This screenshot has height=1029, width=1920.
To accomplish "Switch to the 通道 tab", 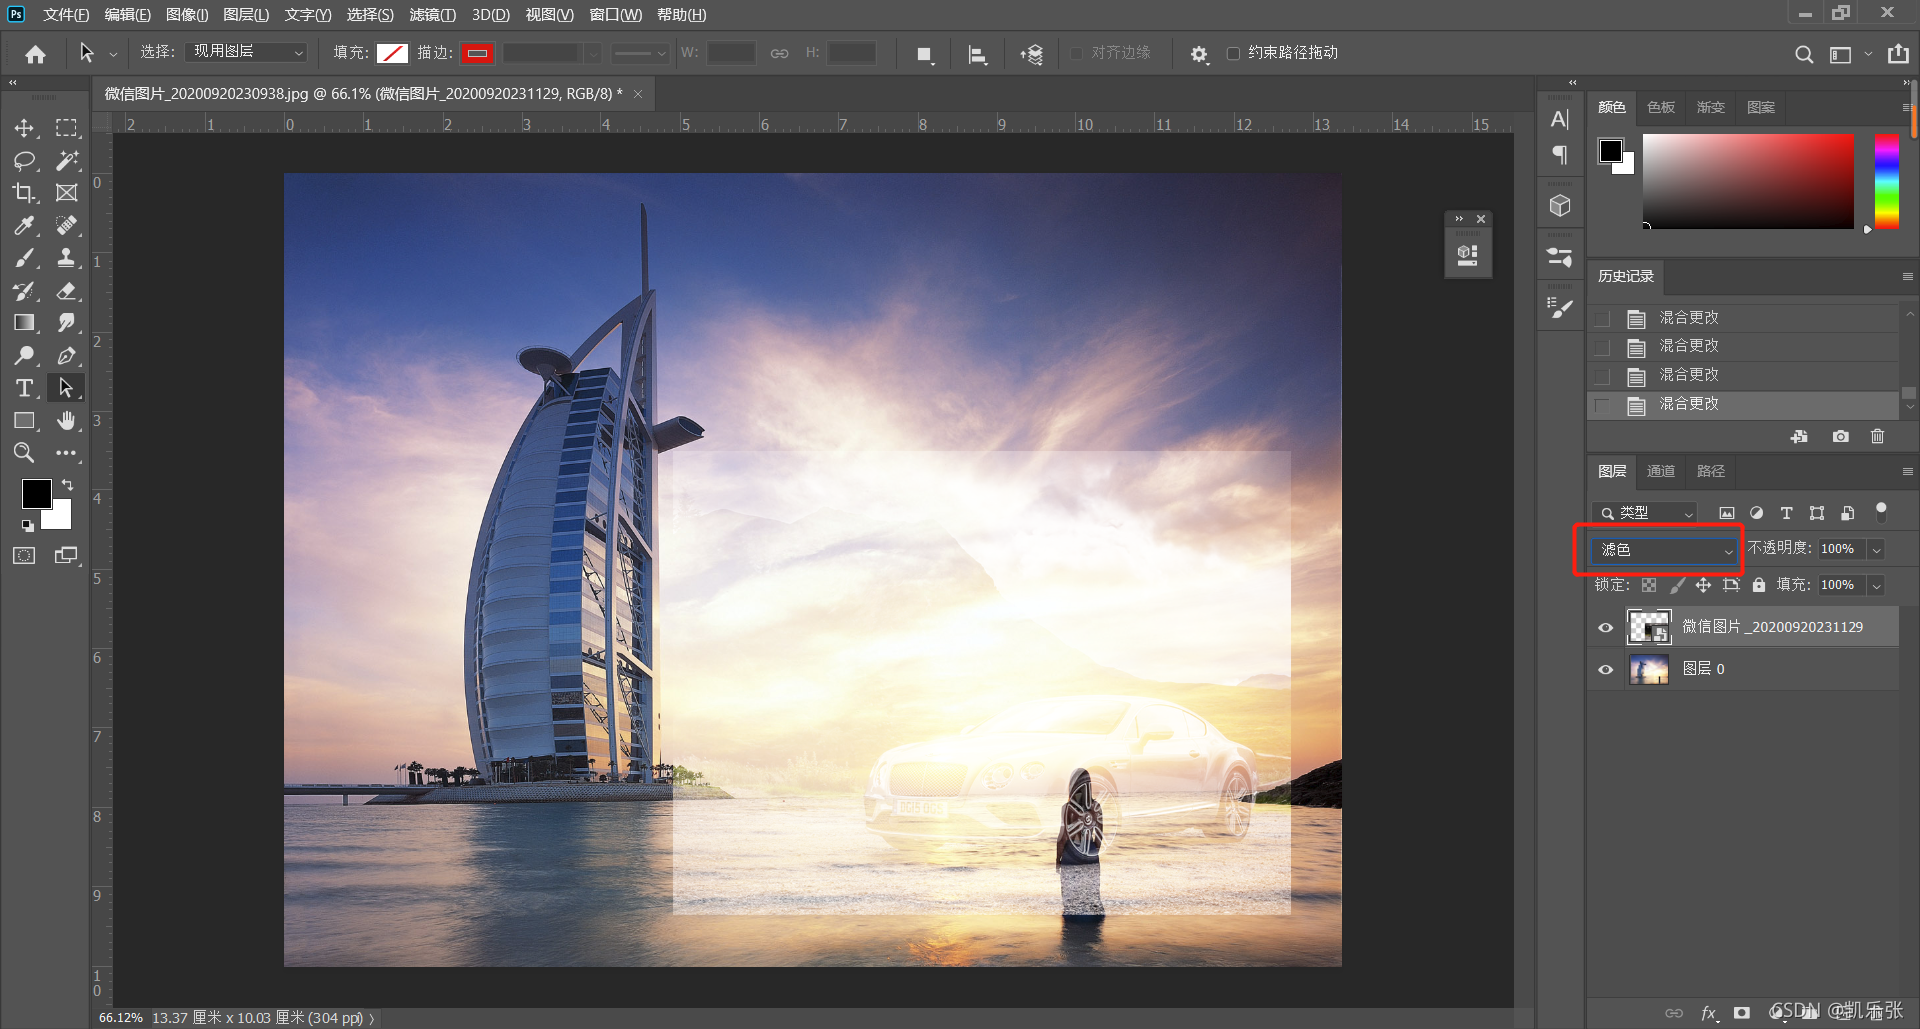I will coord(1661,471).
